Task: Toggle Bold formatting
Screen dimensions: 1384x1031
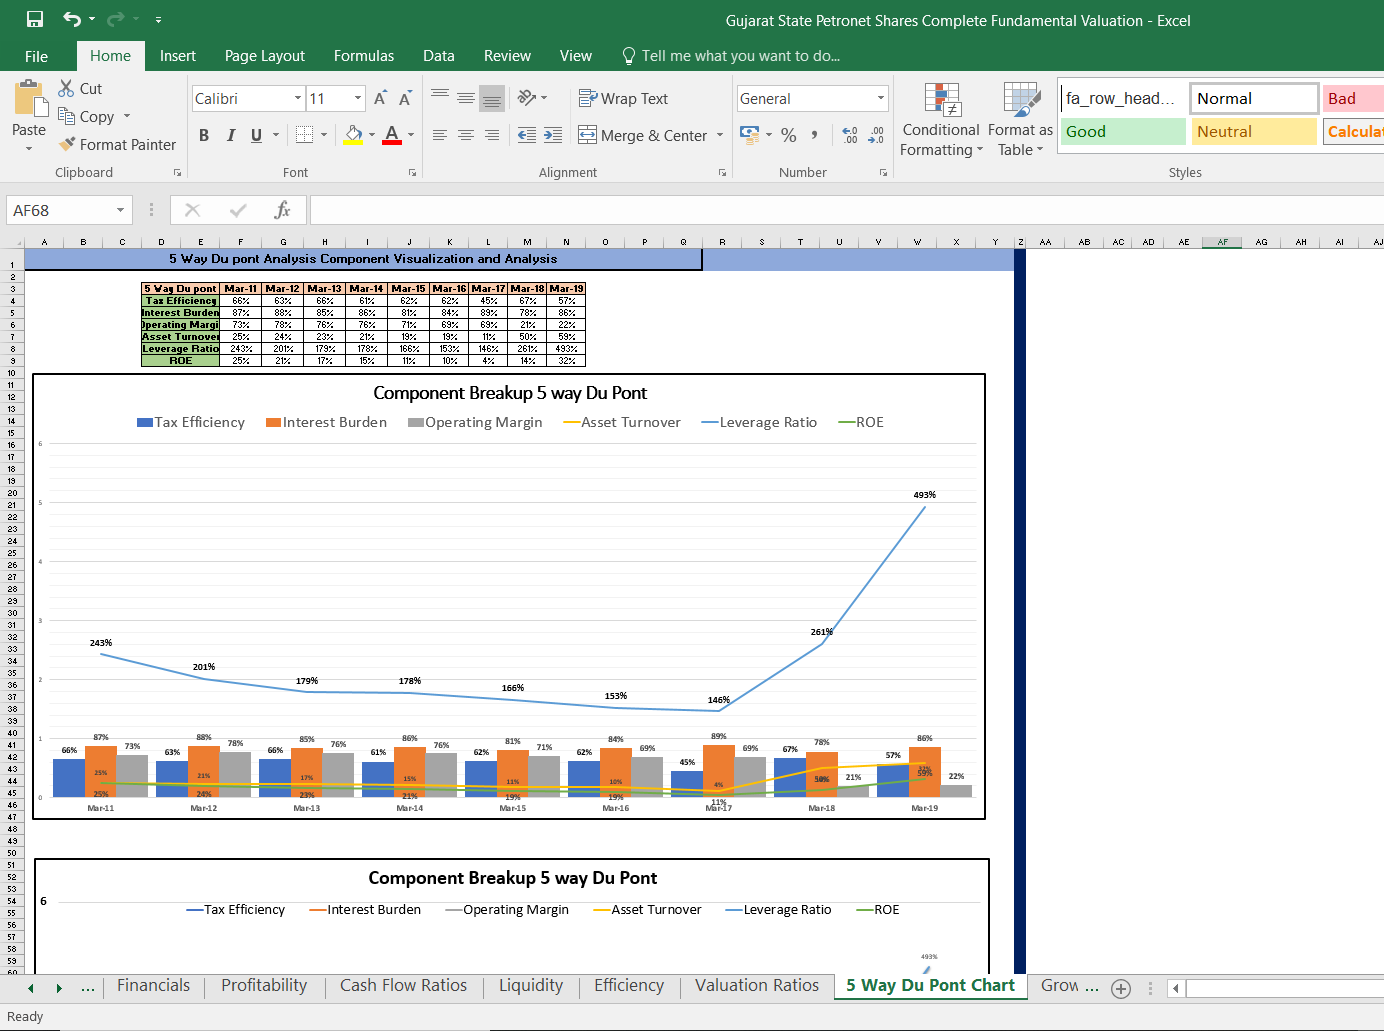Action: tap(204, 135)
